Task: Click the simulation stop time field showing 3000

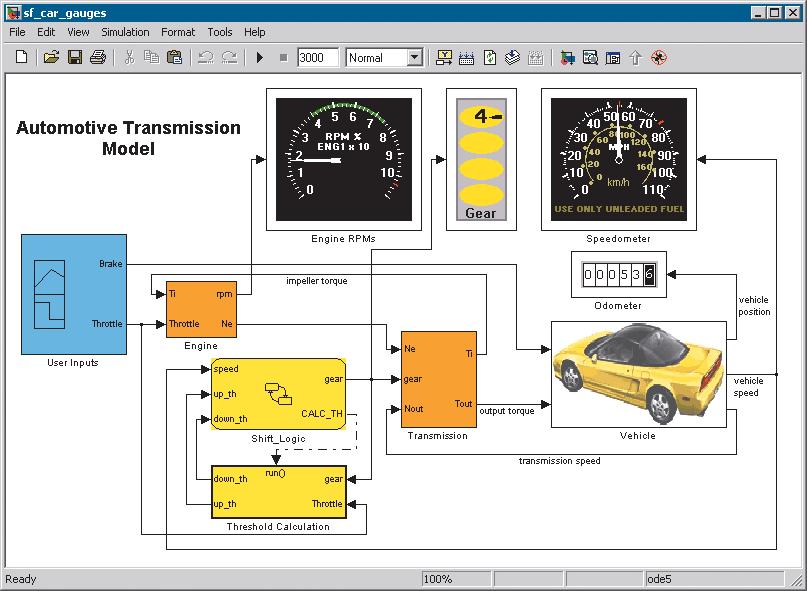Action: pyautogui.click(x=318, y=58)
